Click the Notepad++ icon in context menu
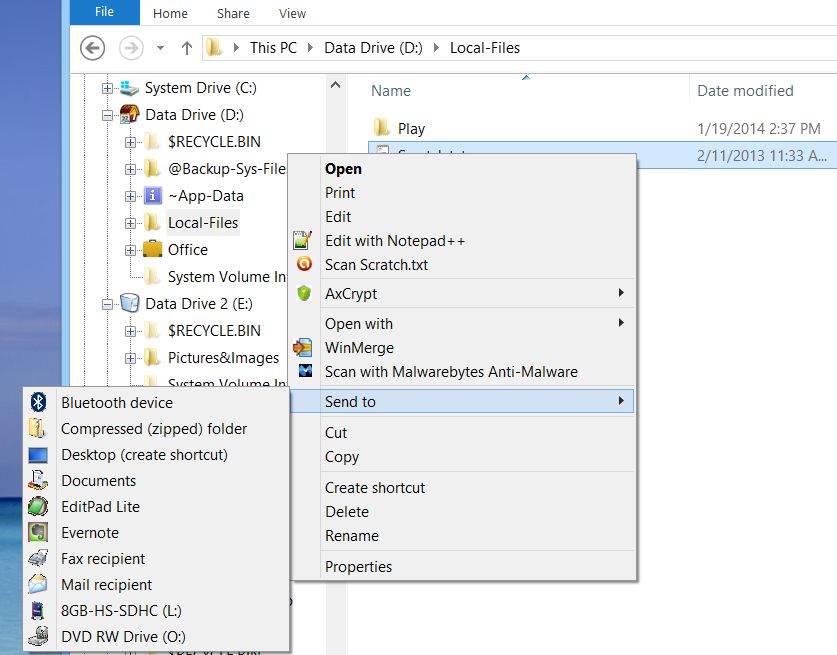Viewport: 837px width, 655px height. [303, 241]
